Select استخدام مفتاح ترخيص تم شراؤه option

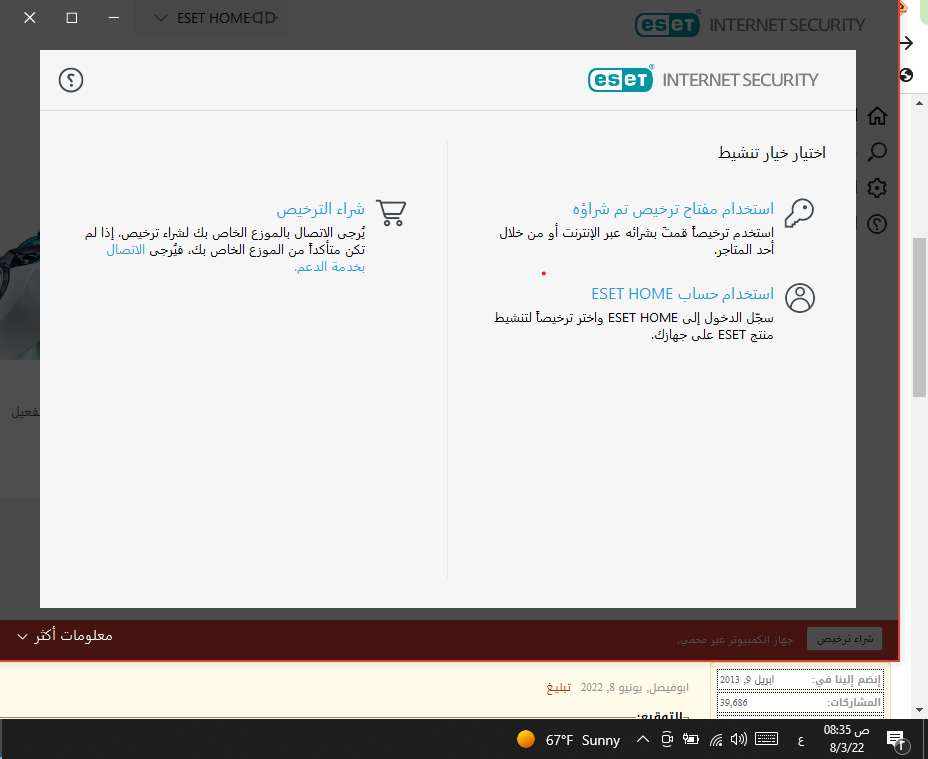click(673, 209)
